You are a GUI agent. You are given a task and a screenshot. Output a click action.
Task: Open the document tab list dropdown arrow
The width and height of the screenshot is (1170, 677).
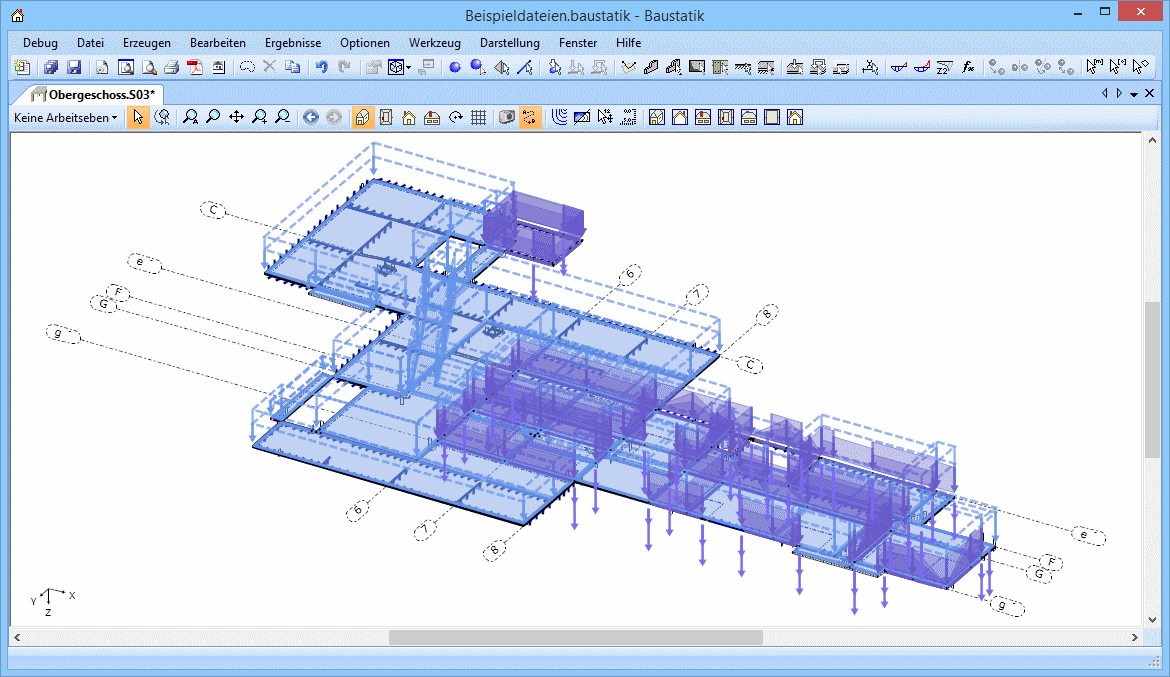tap(1134, 94)
